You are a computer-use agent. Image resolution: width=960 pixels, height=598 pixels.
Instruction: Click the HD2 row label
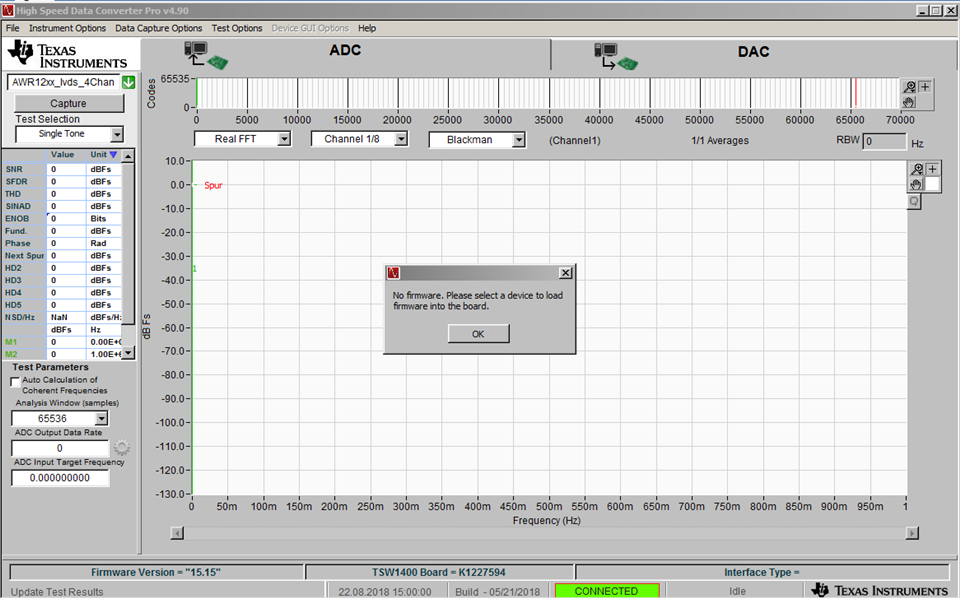coord(13,268)
